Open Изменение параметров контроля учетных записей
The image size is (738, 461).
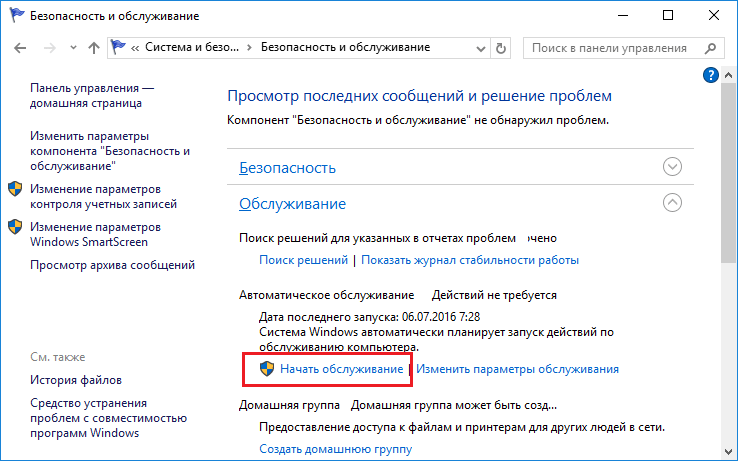point(104,196)
